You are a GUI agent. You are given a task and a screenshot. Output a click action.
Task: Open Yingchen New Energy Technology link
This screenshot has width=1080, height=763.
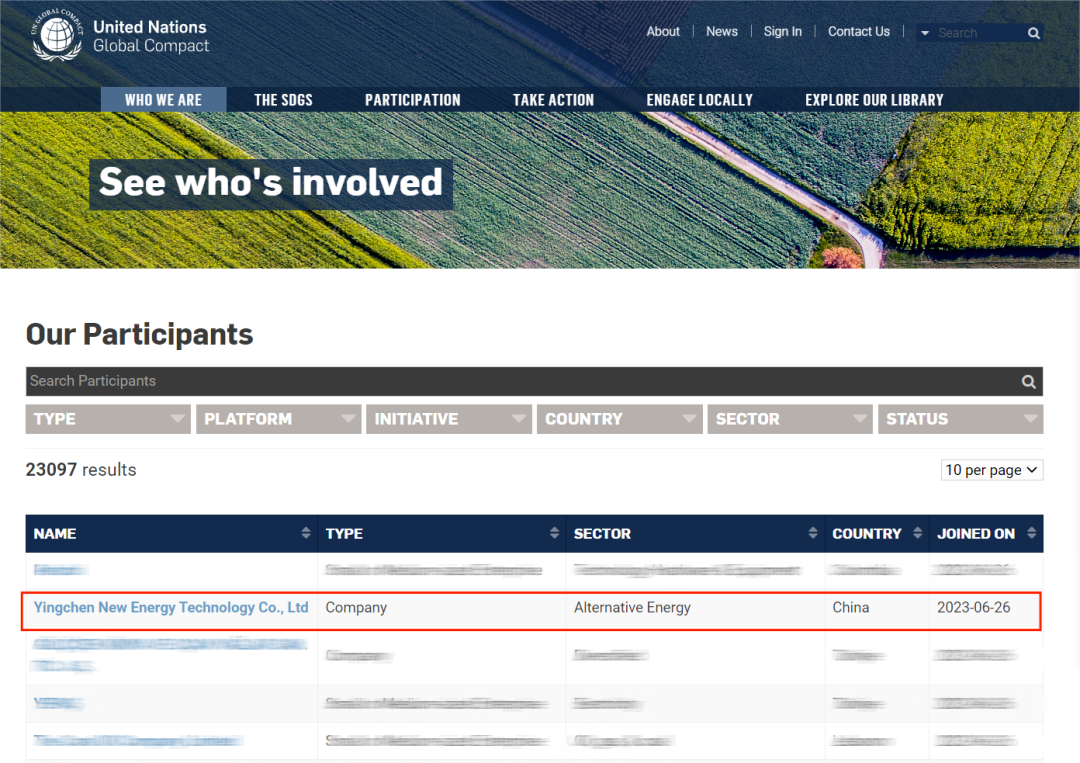[x=171, y=607]
